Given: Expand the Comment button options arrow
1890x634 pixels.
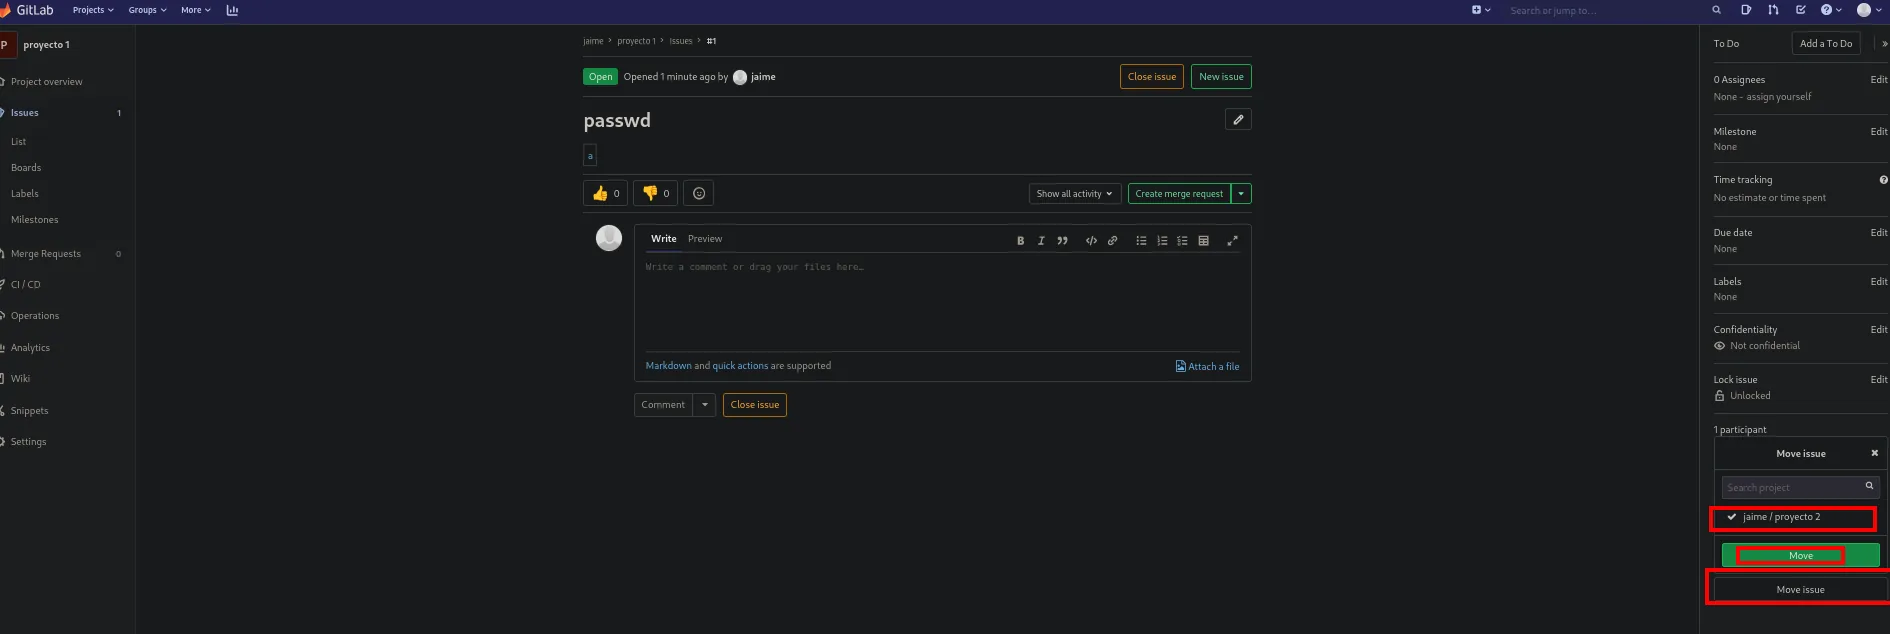Looking at the screenshot, I should pyautogui.click(x=705, y=405).
